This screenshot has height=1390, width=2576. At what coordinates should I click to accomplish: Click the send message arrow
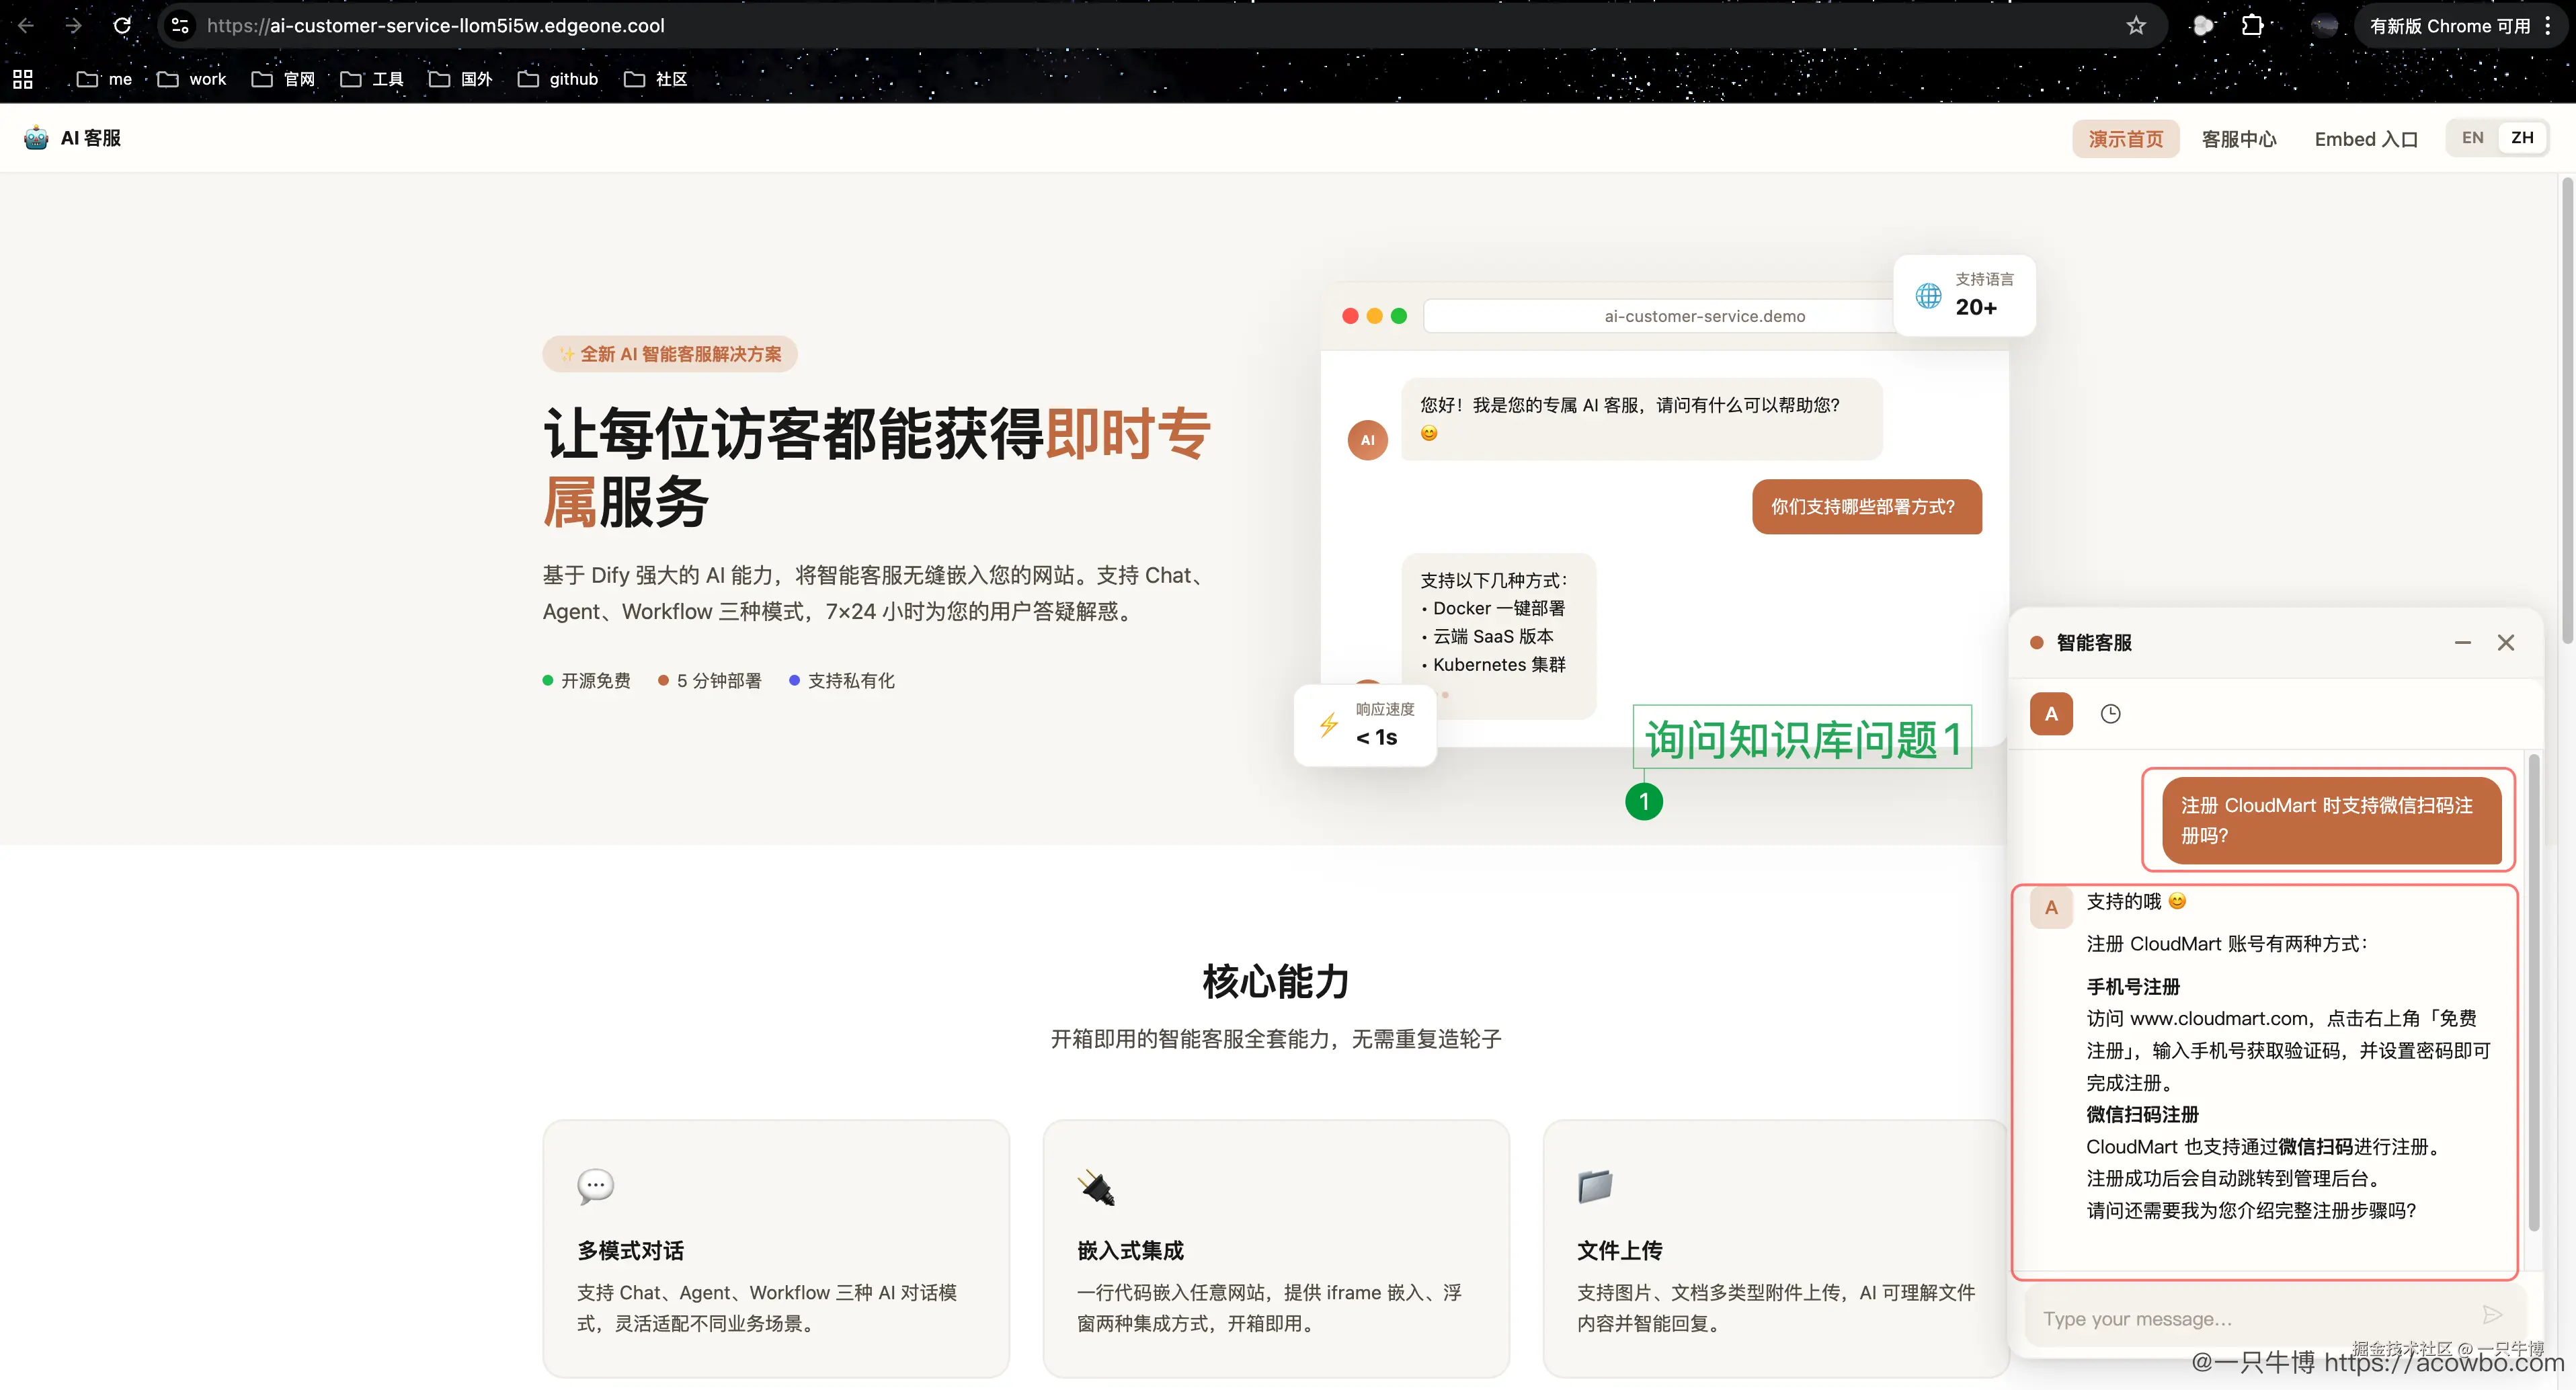(x=2492, y=1315)
